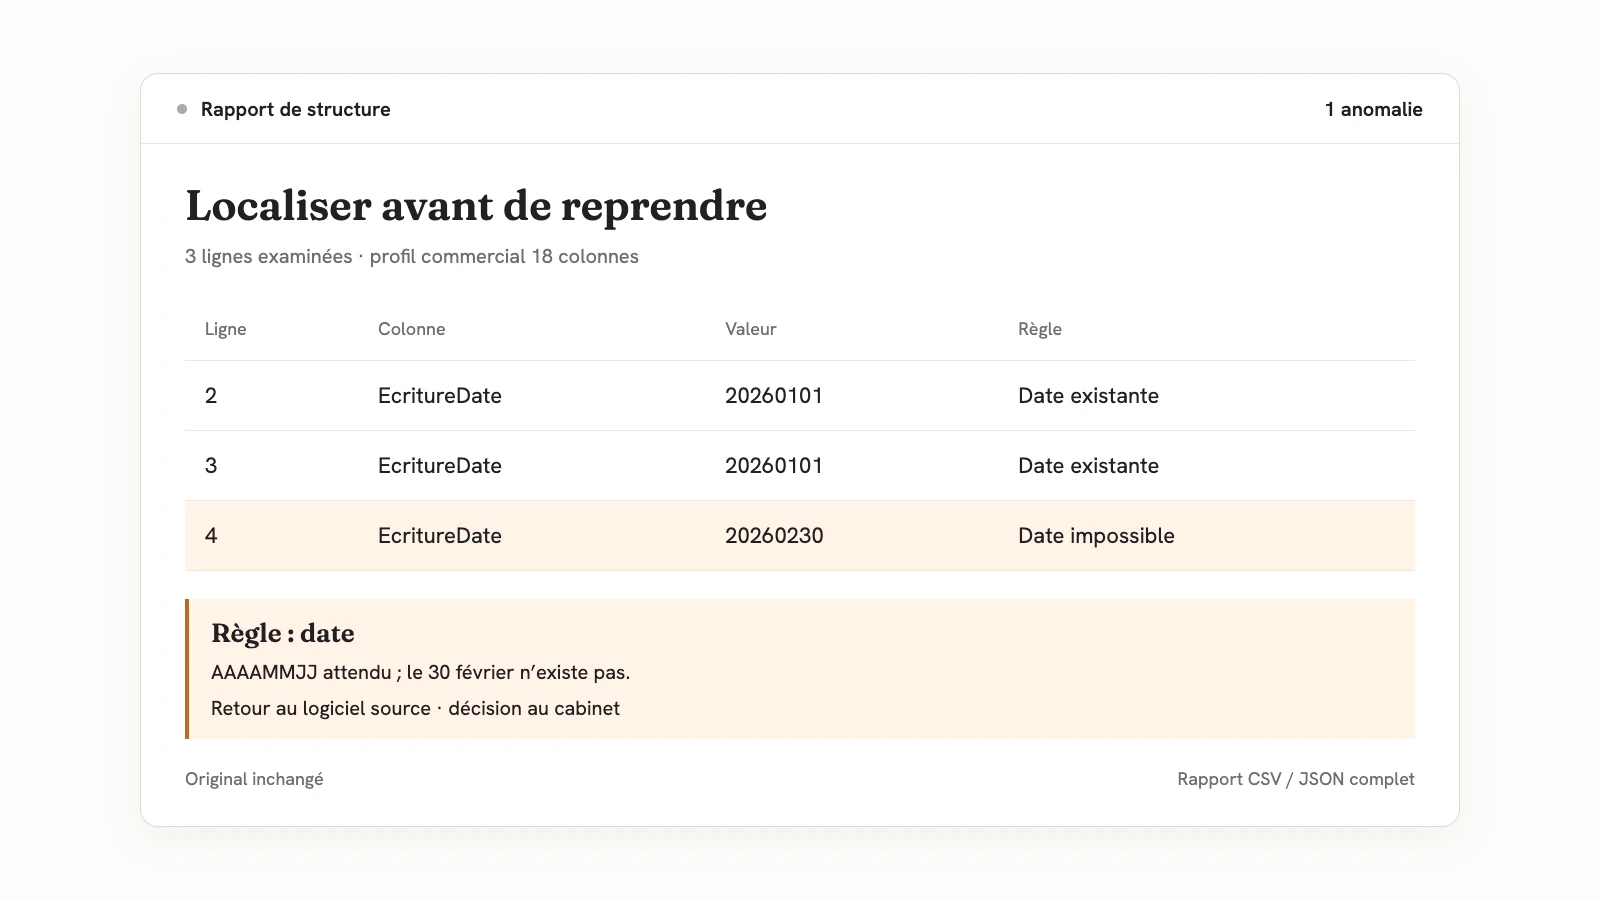Click the 'Ligne' column header

[225, 329]
